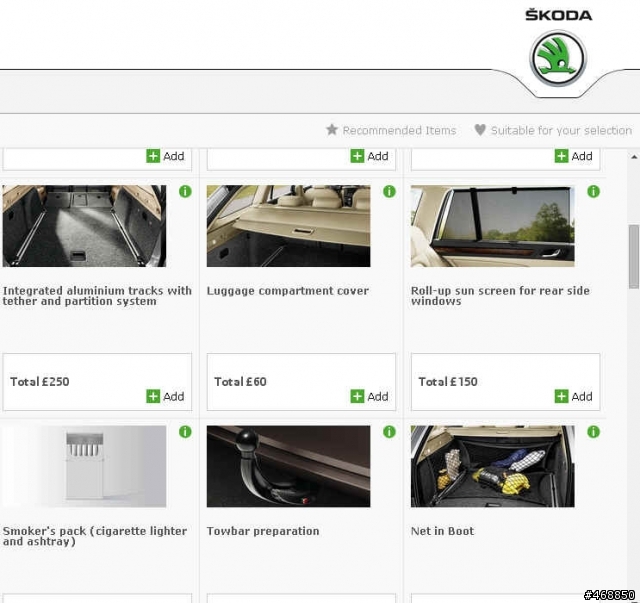The image size is (640, 603).
Task: Select the aluminium tracks boot thumbnail
Action: (84, 226)
